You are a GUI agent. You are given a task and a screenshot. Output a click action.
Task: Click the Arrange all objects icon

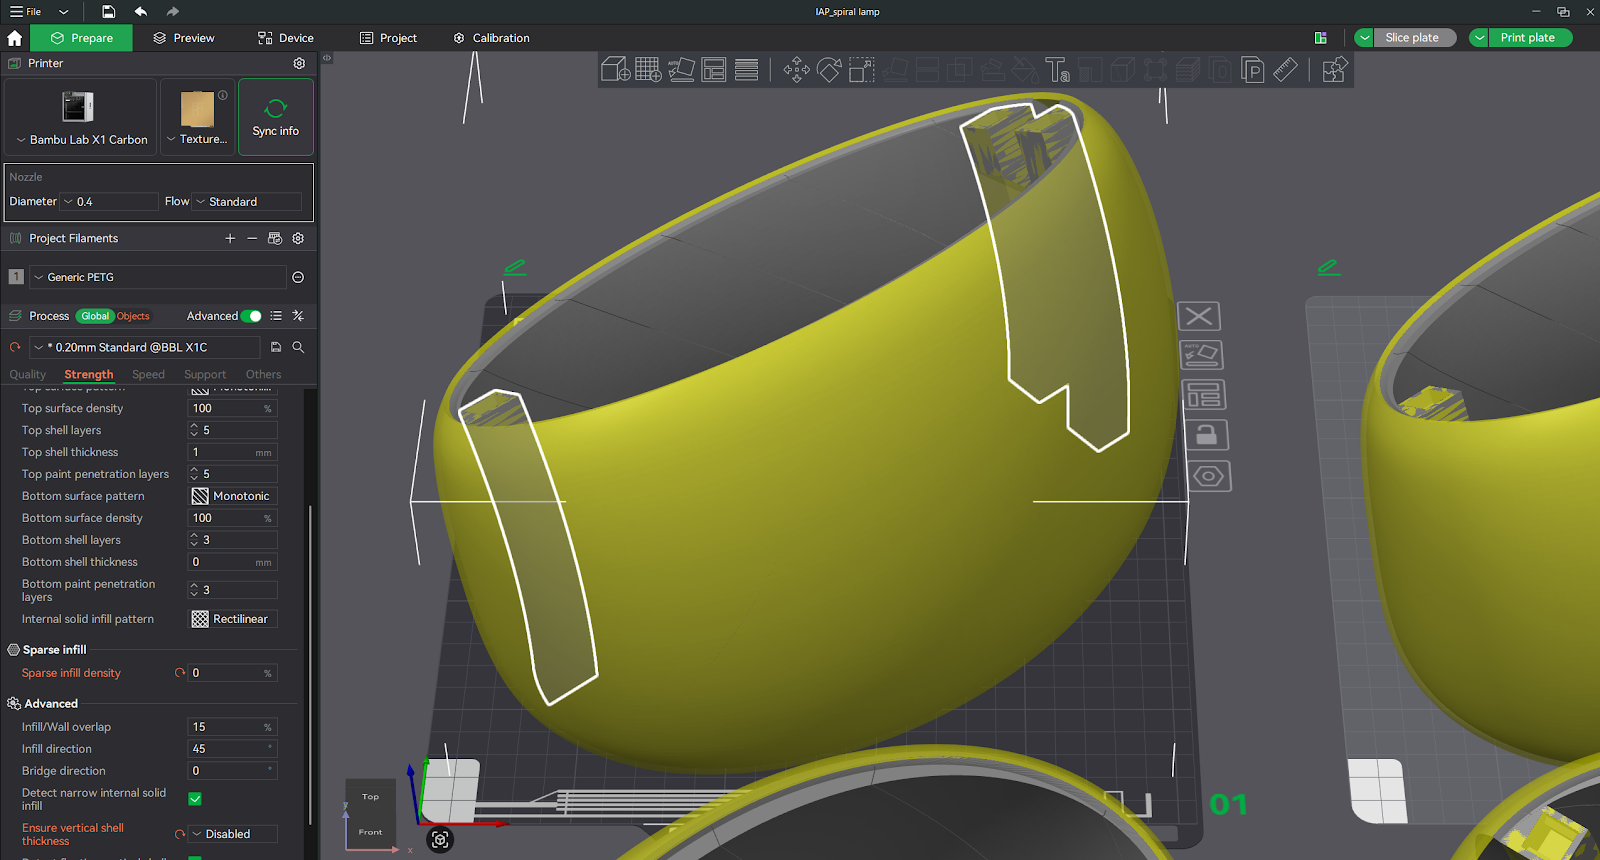714,70
